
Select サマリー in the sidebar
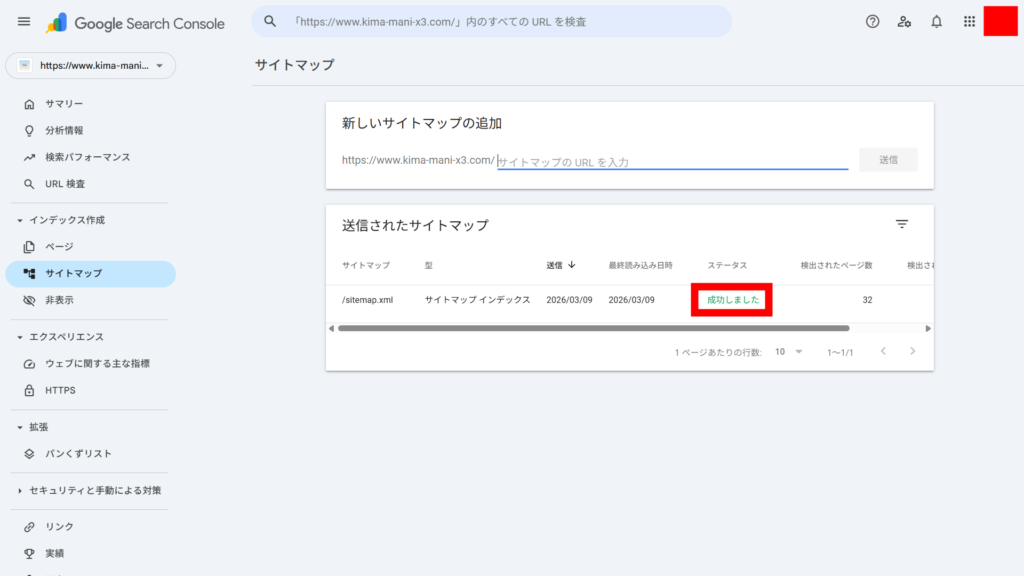pos(64,103)
